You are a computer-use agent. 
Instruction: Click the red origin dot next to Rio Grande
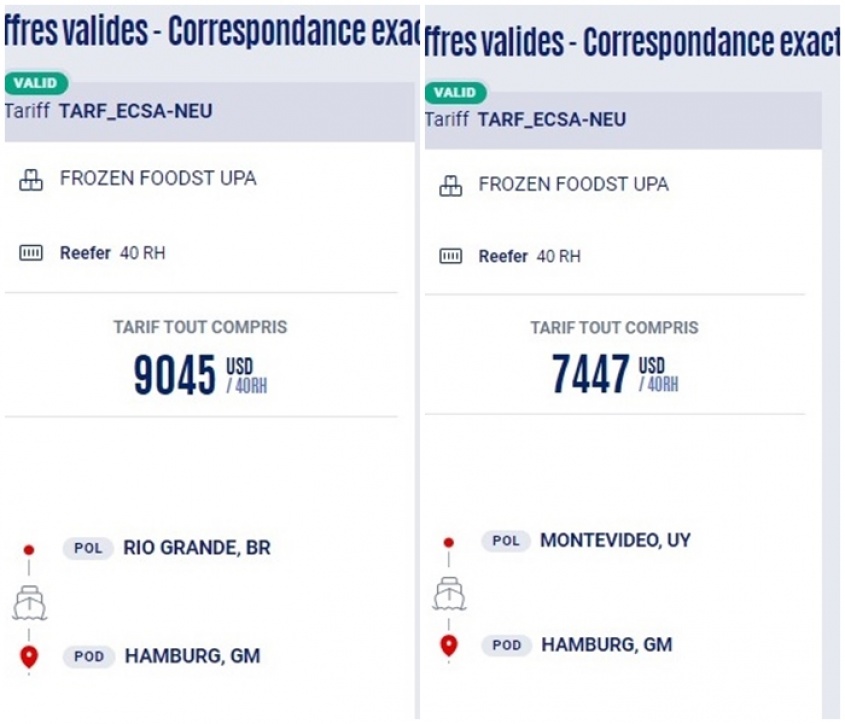click(29, 549)
